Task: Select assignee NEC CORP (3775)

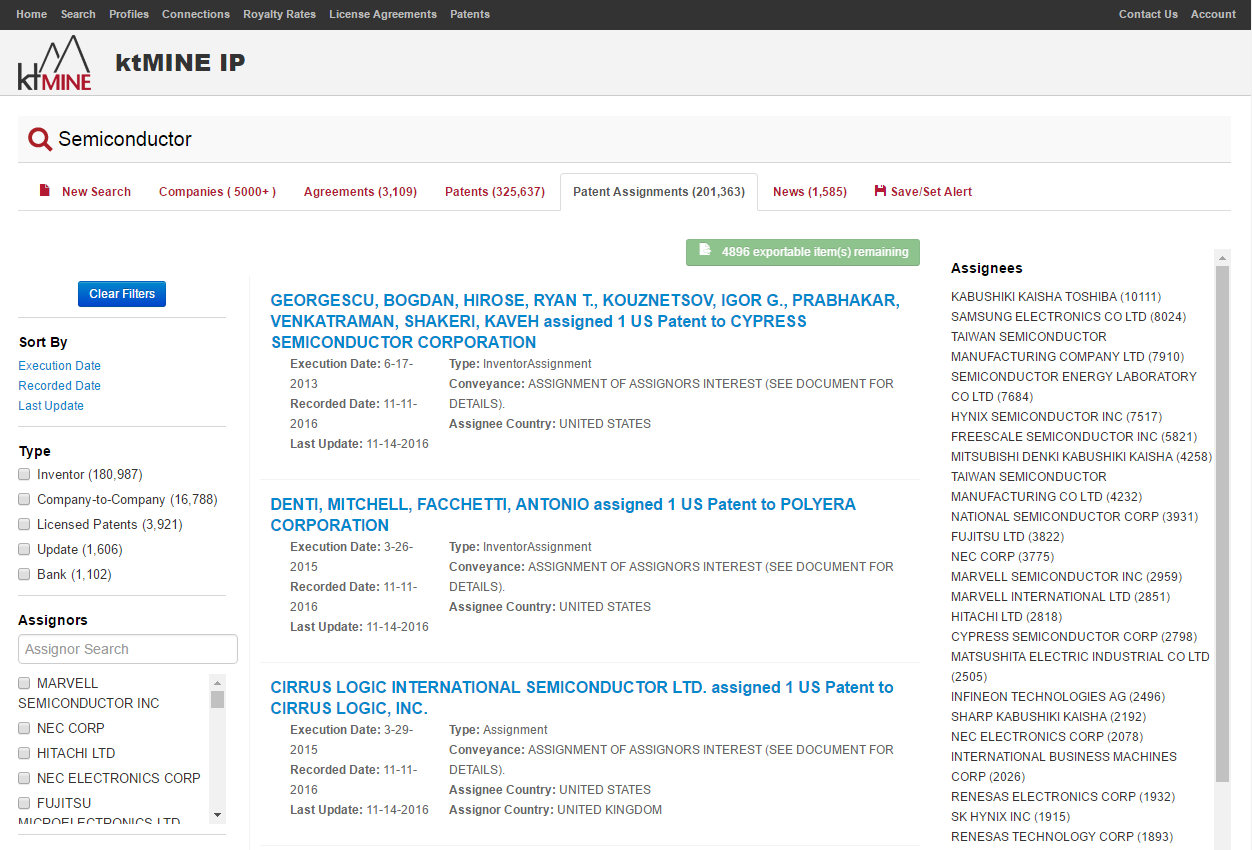Action: coord(1002,557)
